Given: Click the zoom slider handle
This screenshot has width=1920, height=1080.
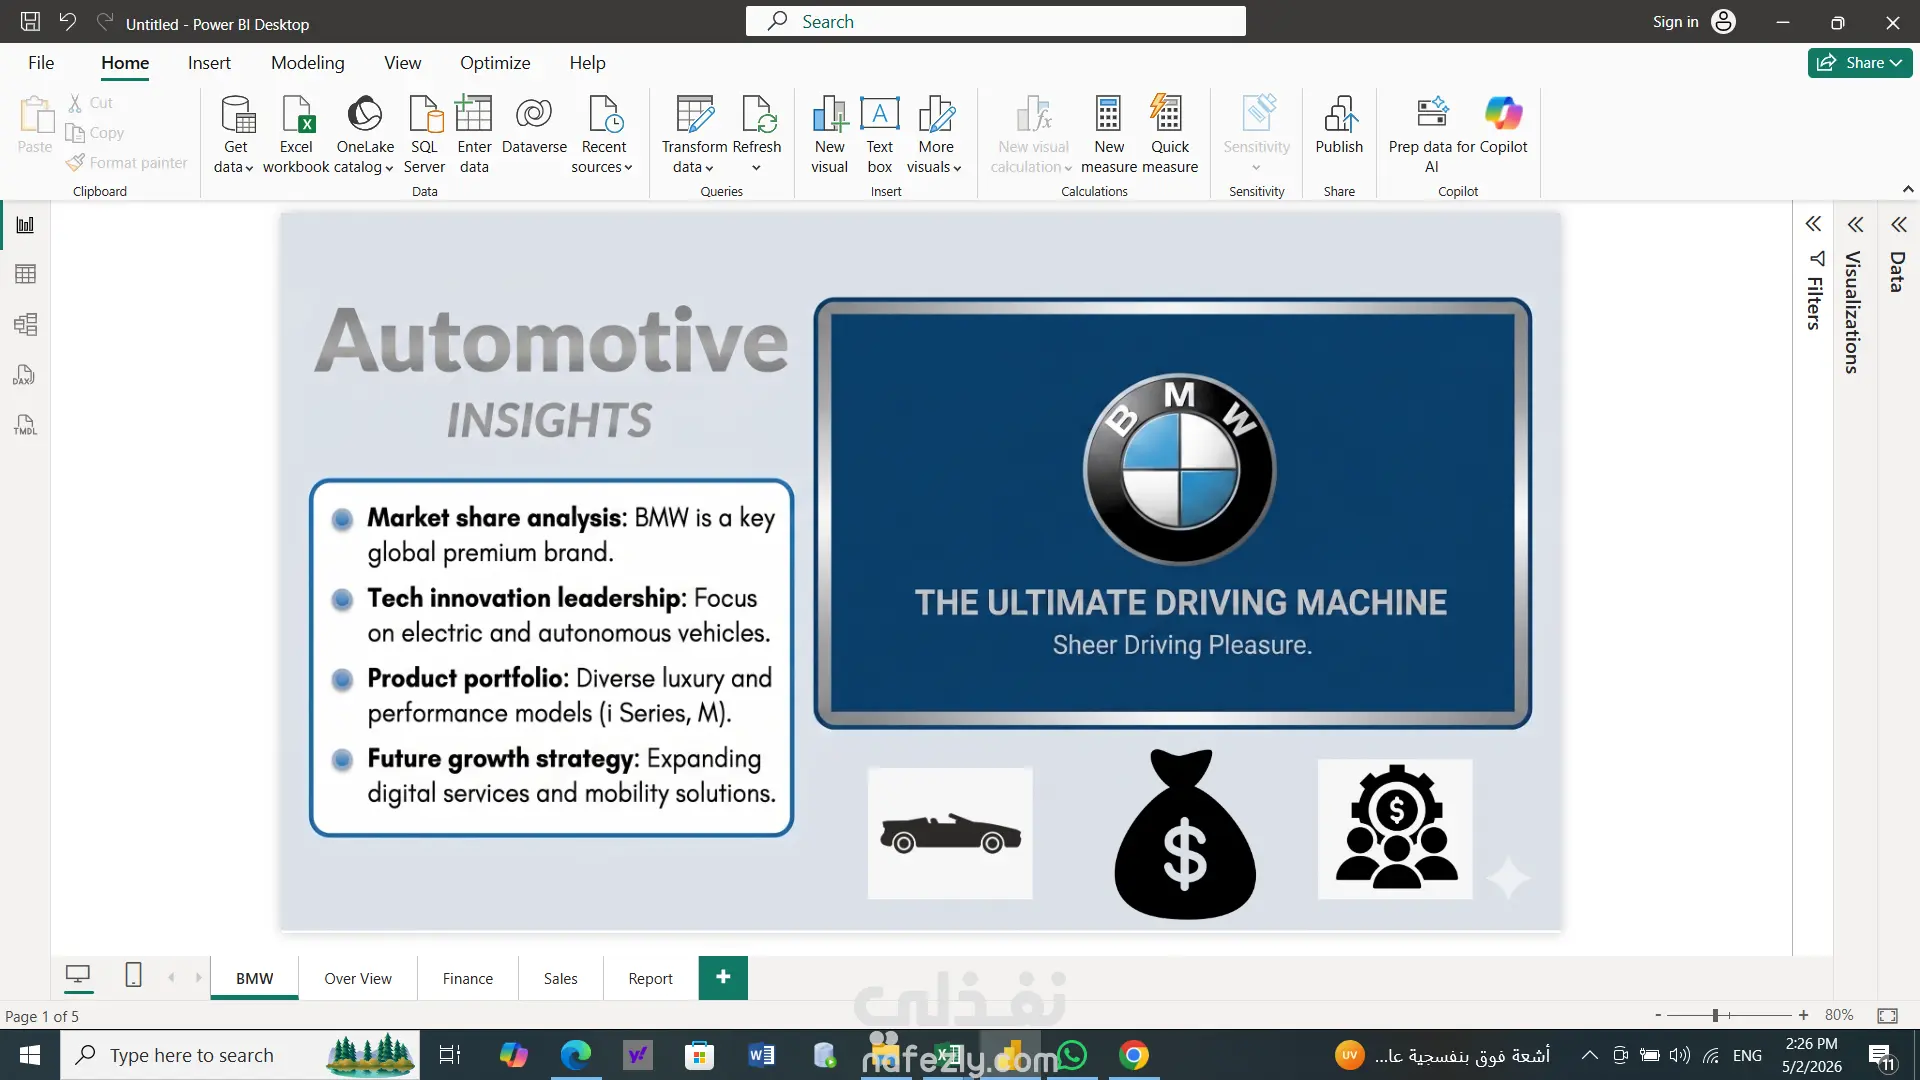Looking at the screenshot, I should tap(1715, 1015).
